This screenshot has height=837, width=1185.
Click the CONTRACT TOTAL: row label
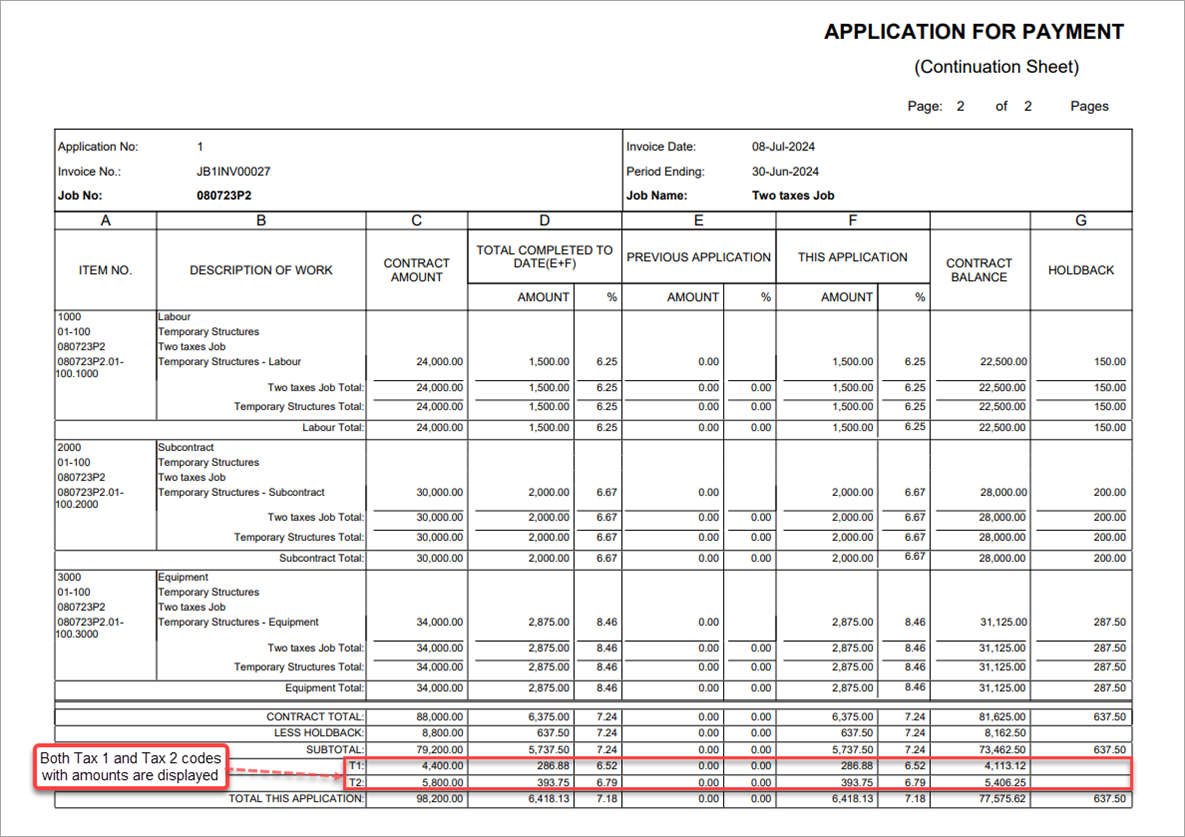click(x=315, y=717)
